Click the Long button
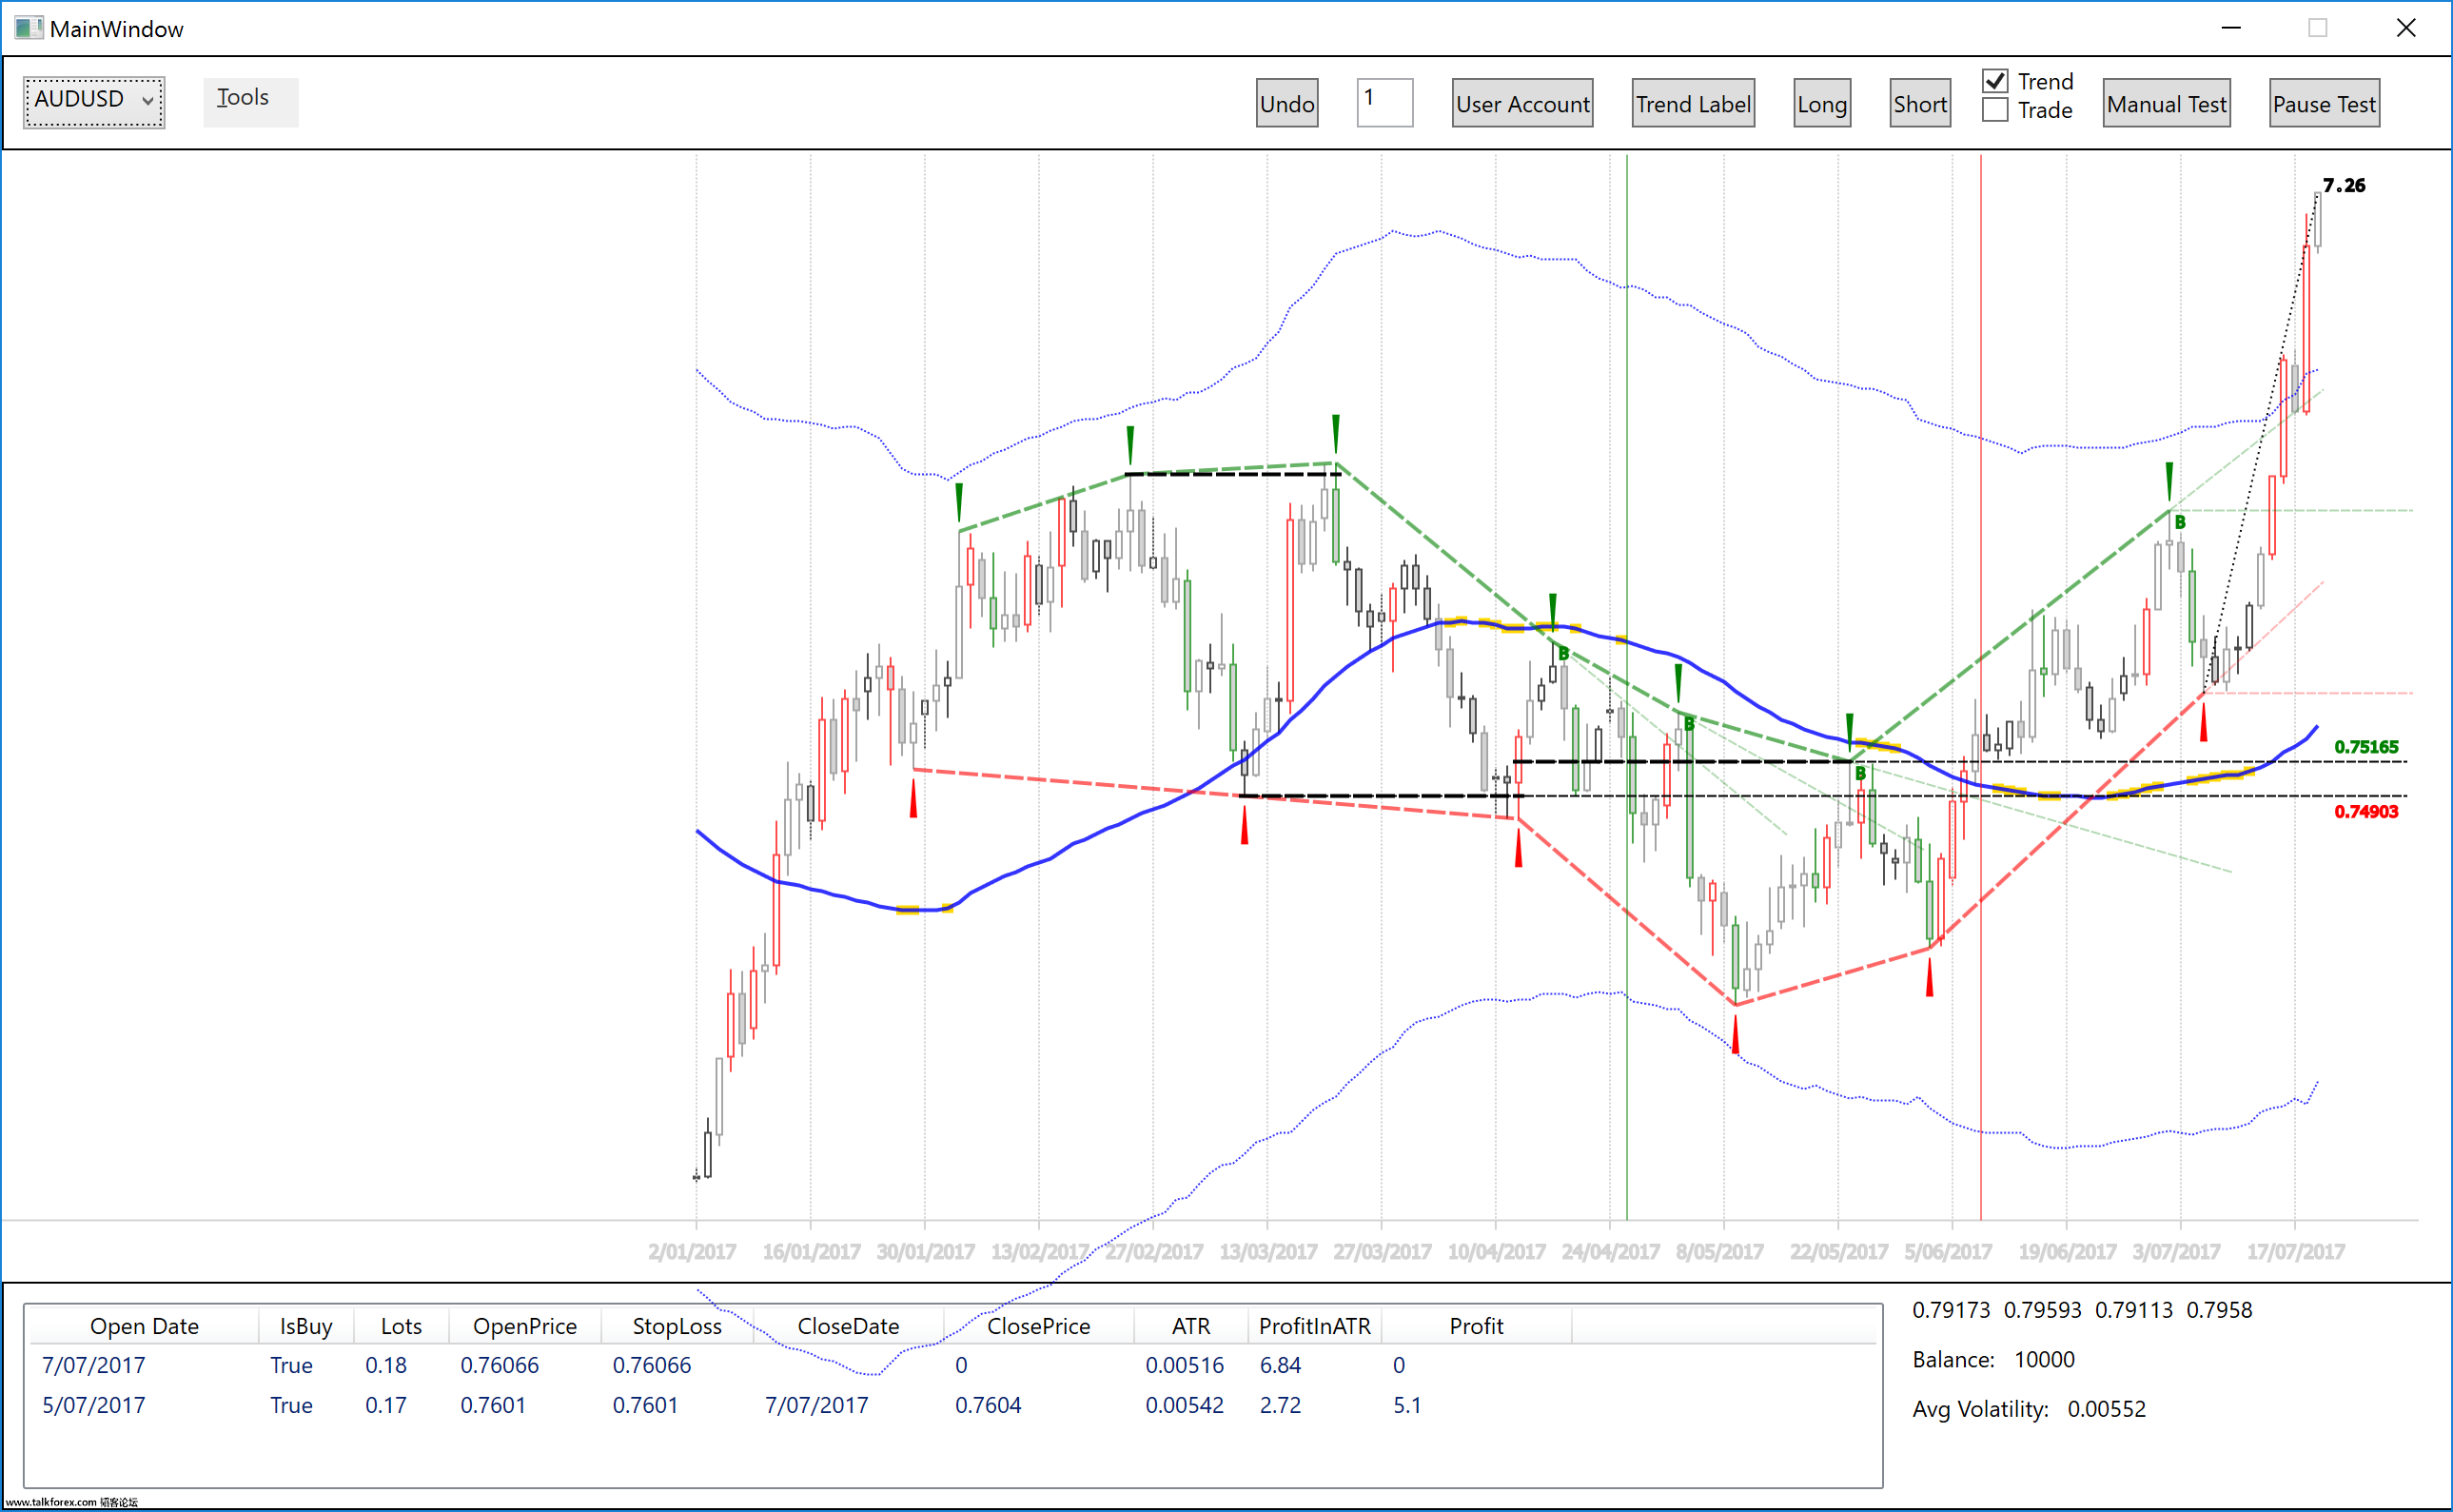Viewport: 2453px width, 1512px height. coord(1821,103)
